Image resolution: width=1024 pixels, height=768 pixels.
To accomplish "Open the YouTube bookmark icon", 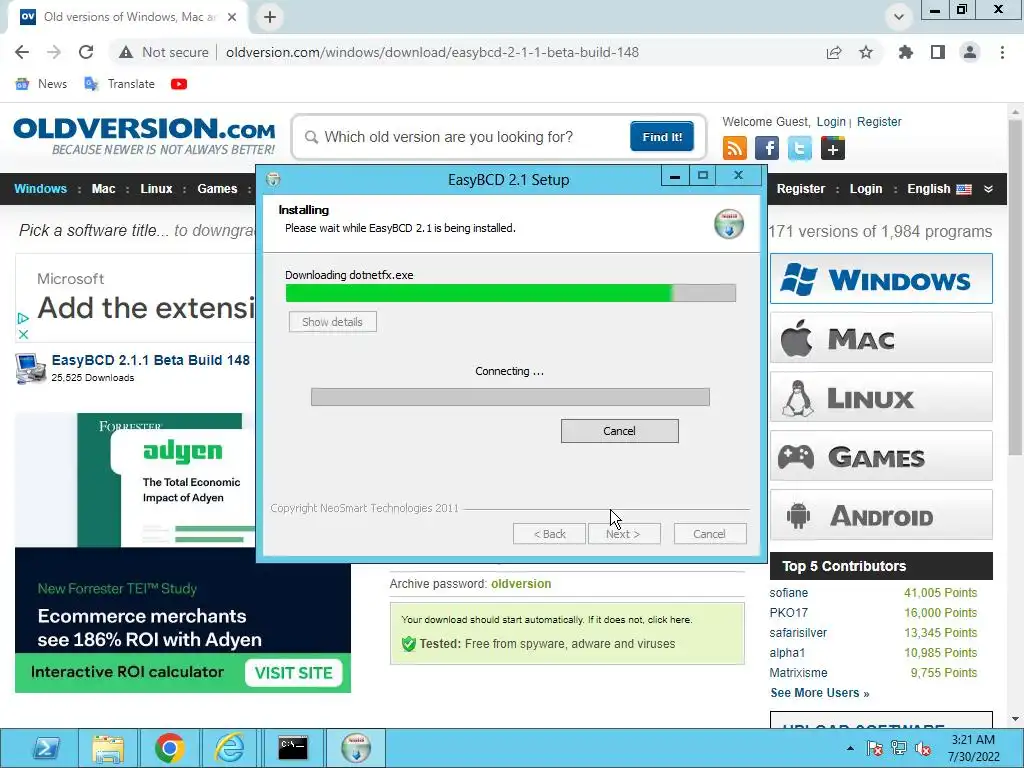I will pyautogui.click(x=178, y=84).
